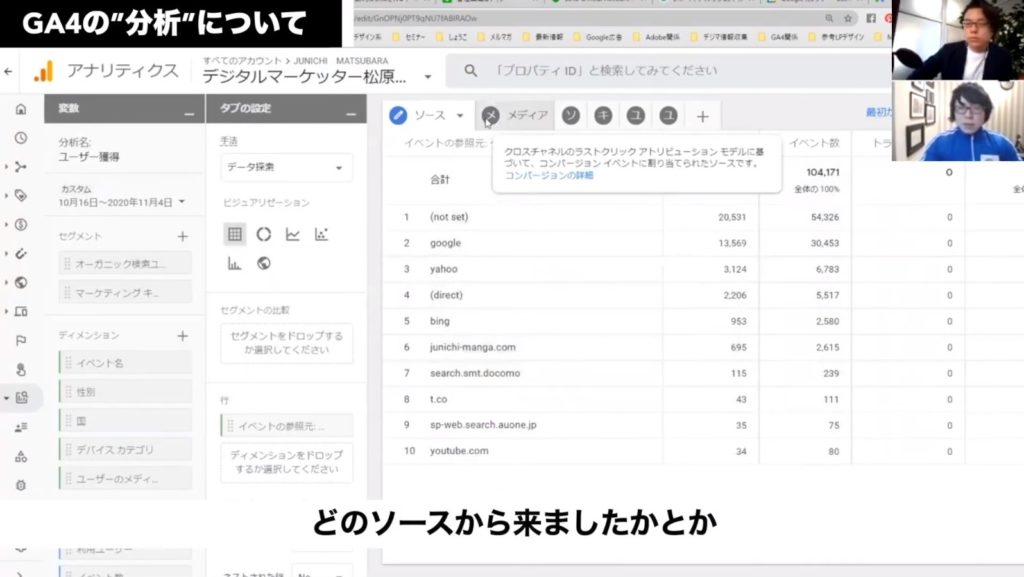Open the Home icon in the sidebar
Screen dimensions: 1024x577
tap(21, 109)
